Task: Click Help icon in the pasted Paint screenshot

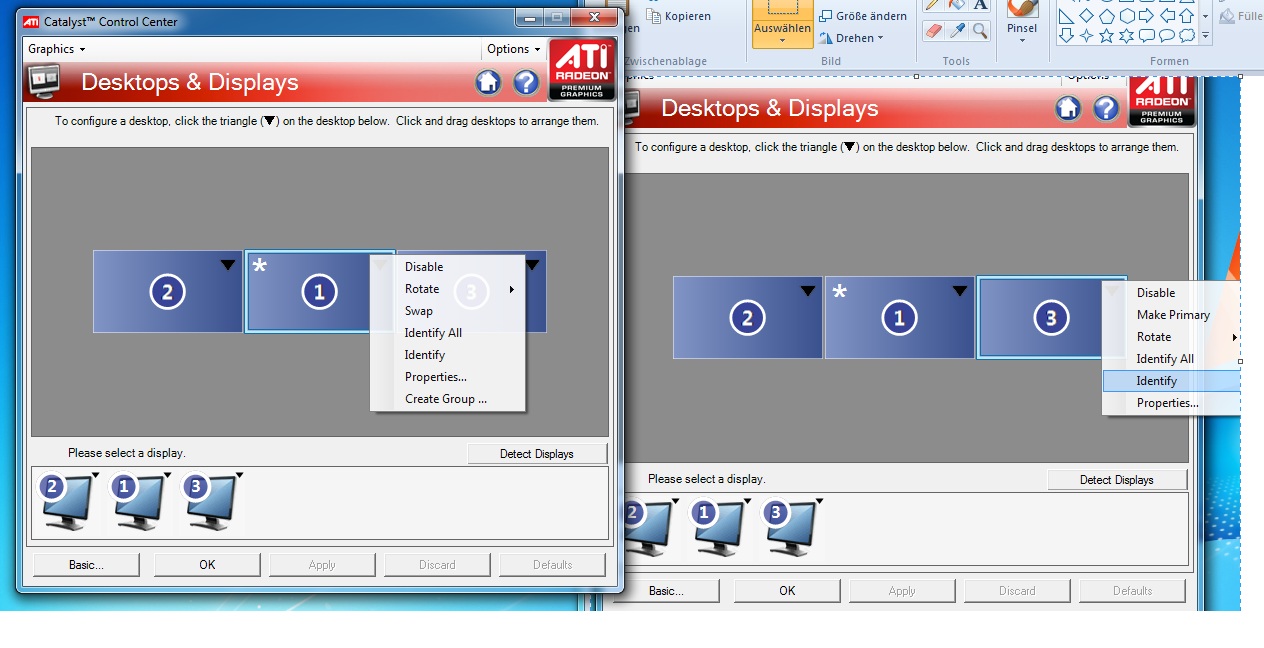Action: (1106, 108)
